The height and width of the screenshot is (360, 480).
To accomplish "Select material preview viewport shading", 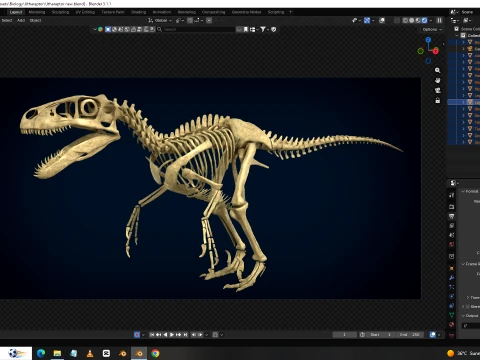I will (x=418, y=20).
